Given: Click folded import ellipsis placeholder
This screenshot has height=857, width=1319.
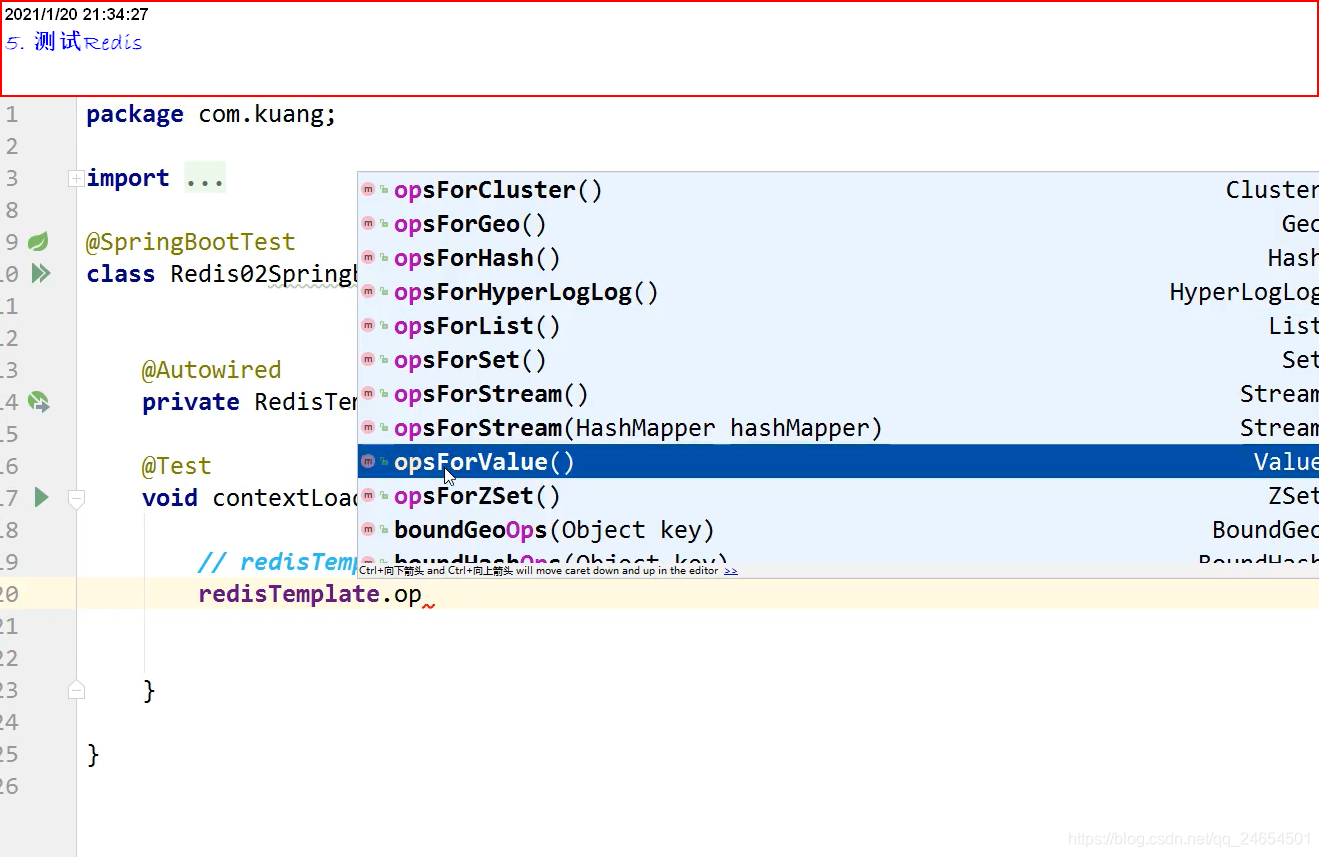Looking at the screenshot, I should 205,178.
